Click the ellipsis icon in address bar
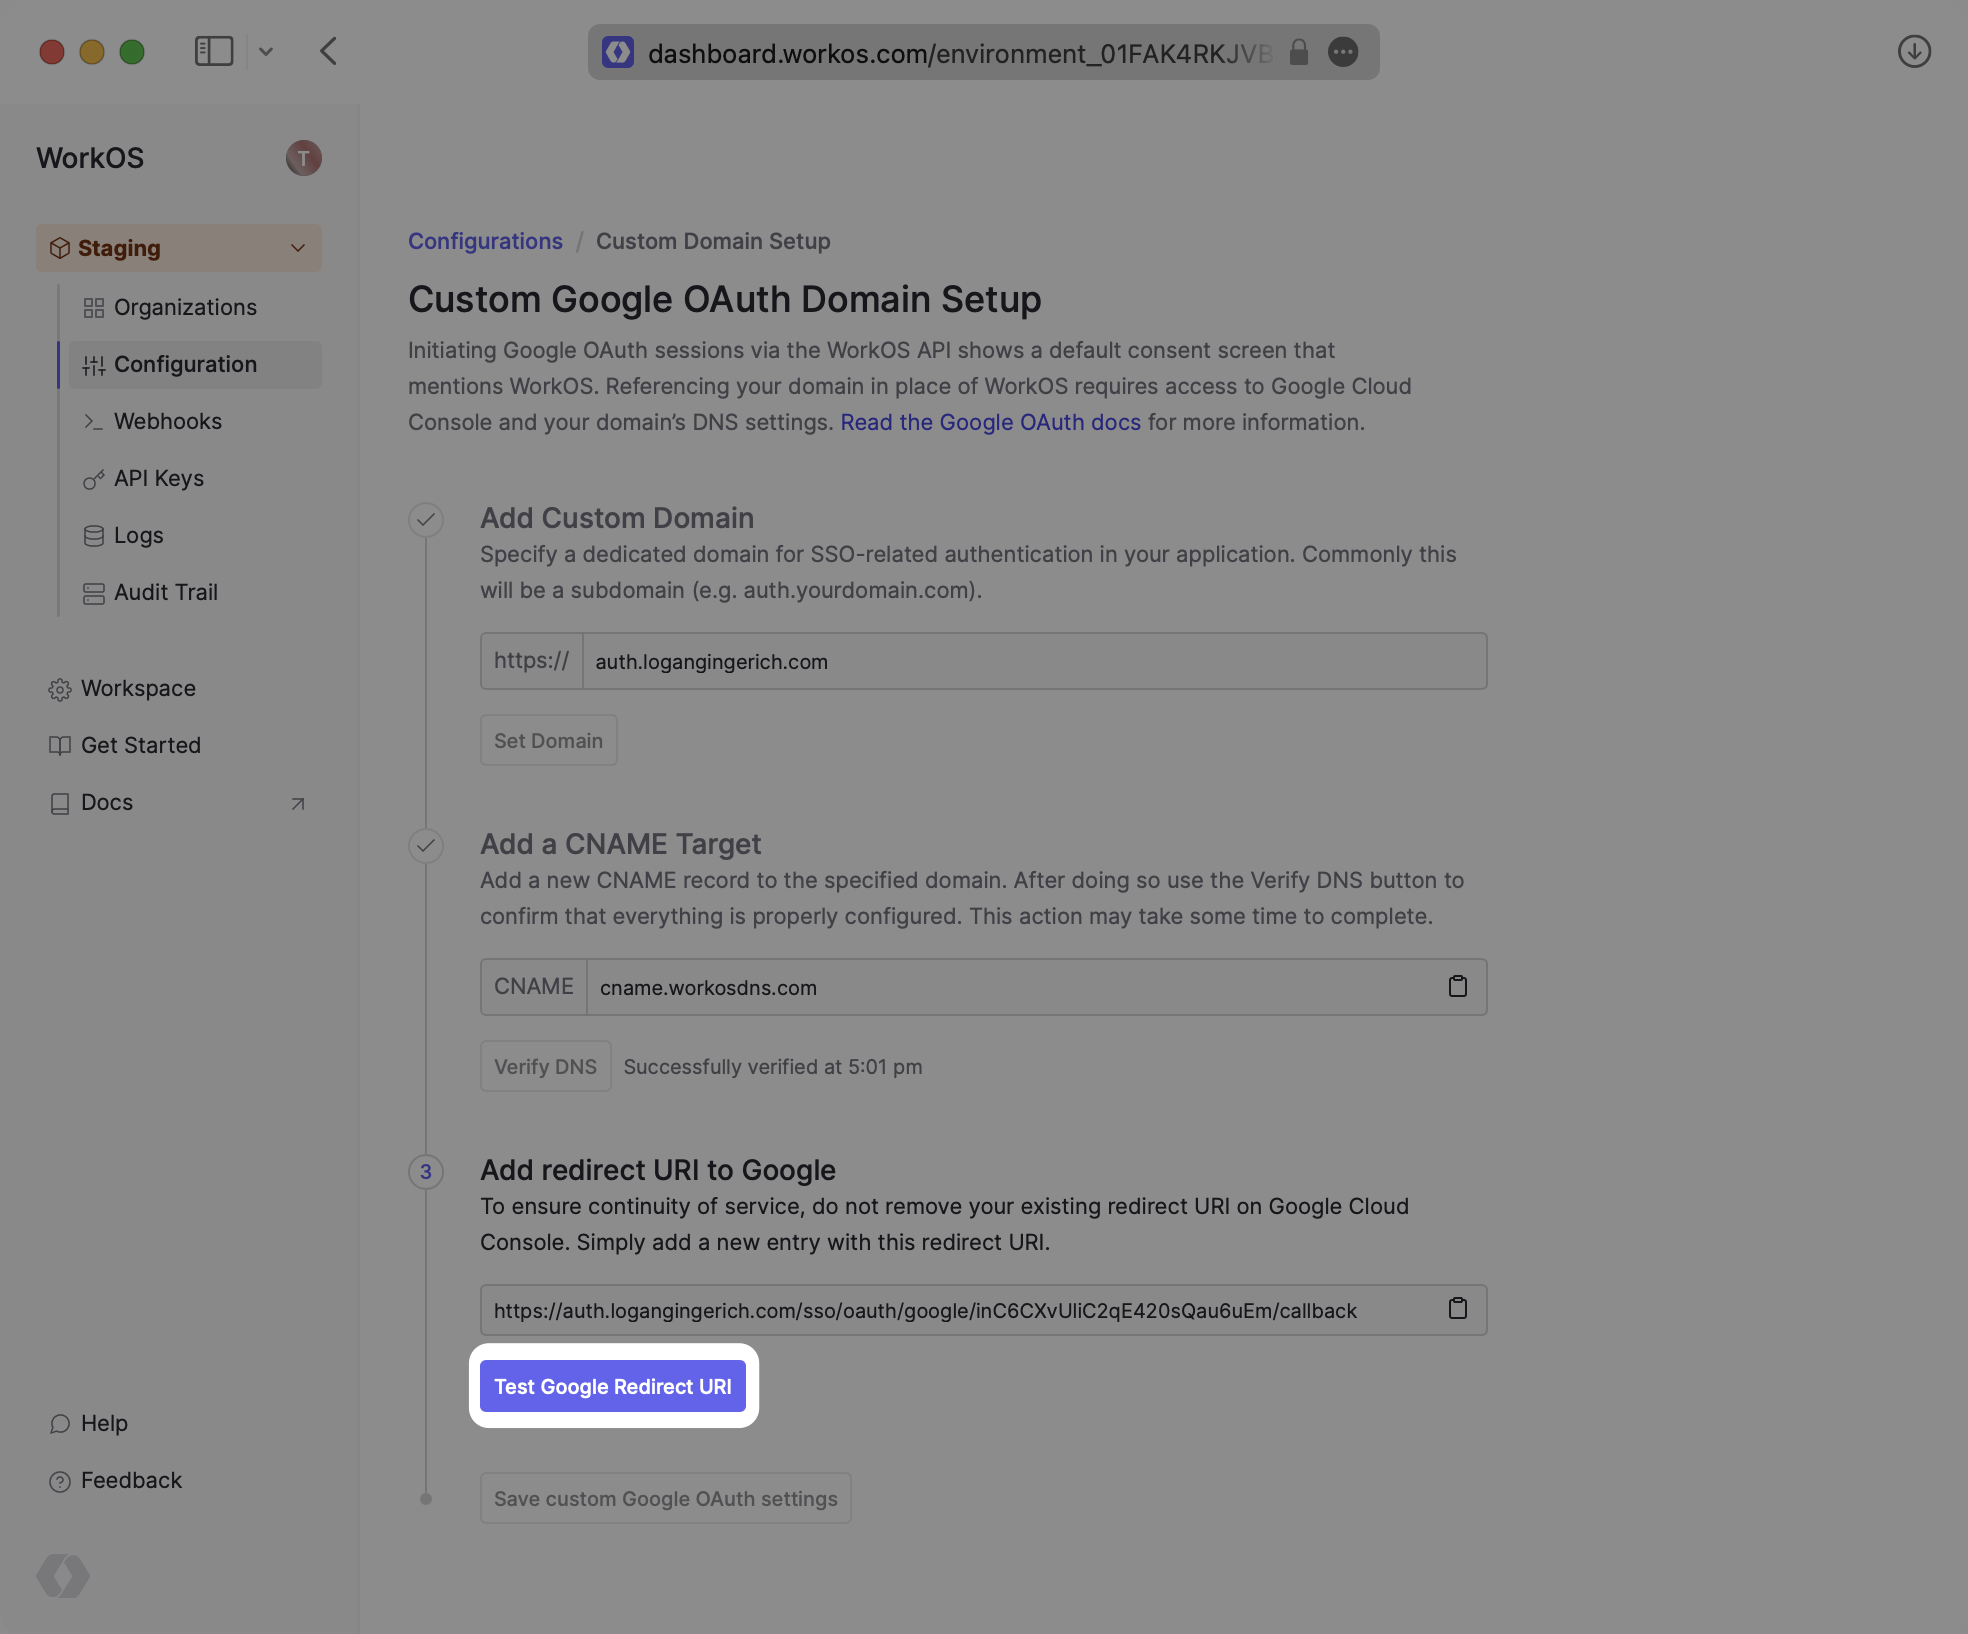The height and width of the screenshot is (1634, 1968). click(1343, 52)
